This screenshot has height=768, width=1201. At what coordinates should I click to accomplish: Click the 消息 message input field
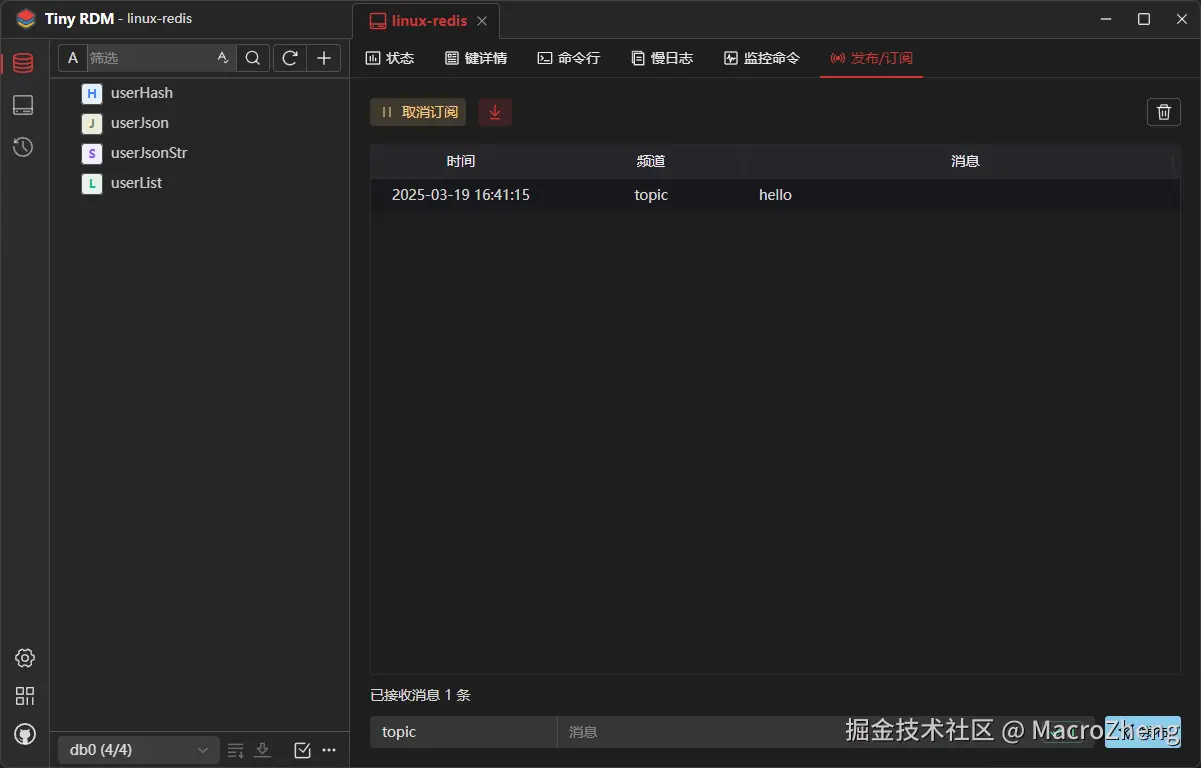[825, 732]
